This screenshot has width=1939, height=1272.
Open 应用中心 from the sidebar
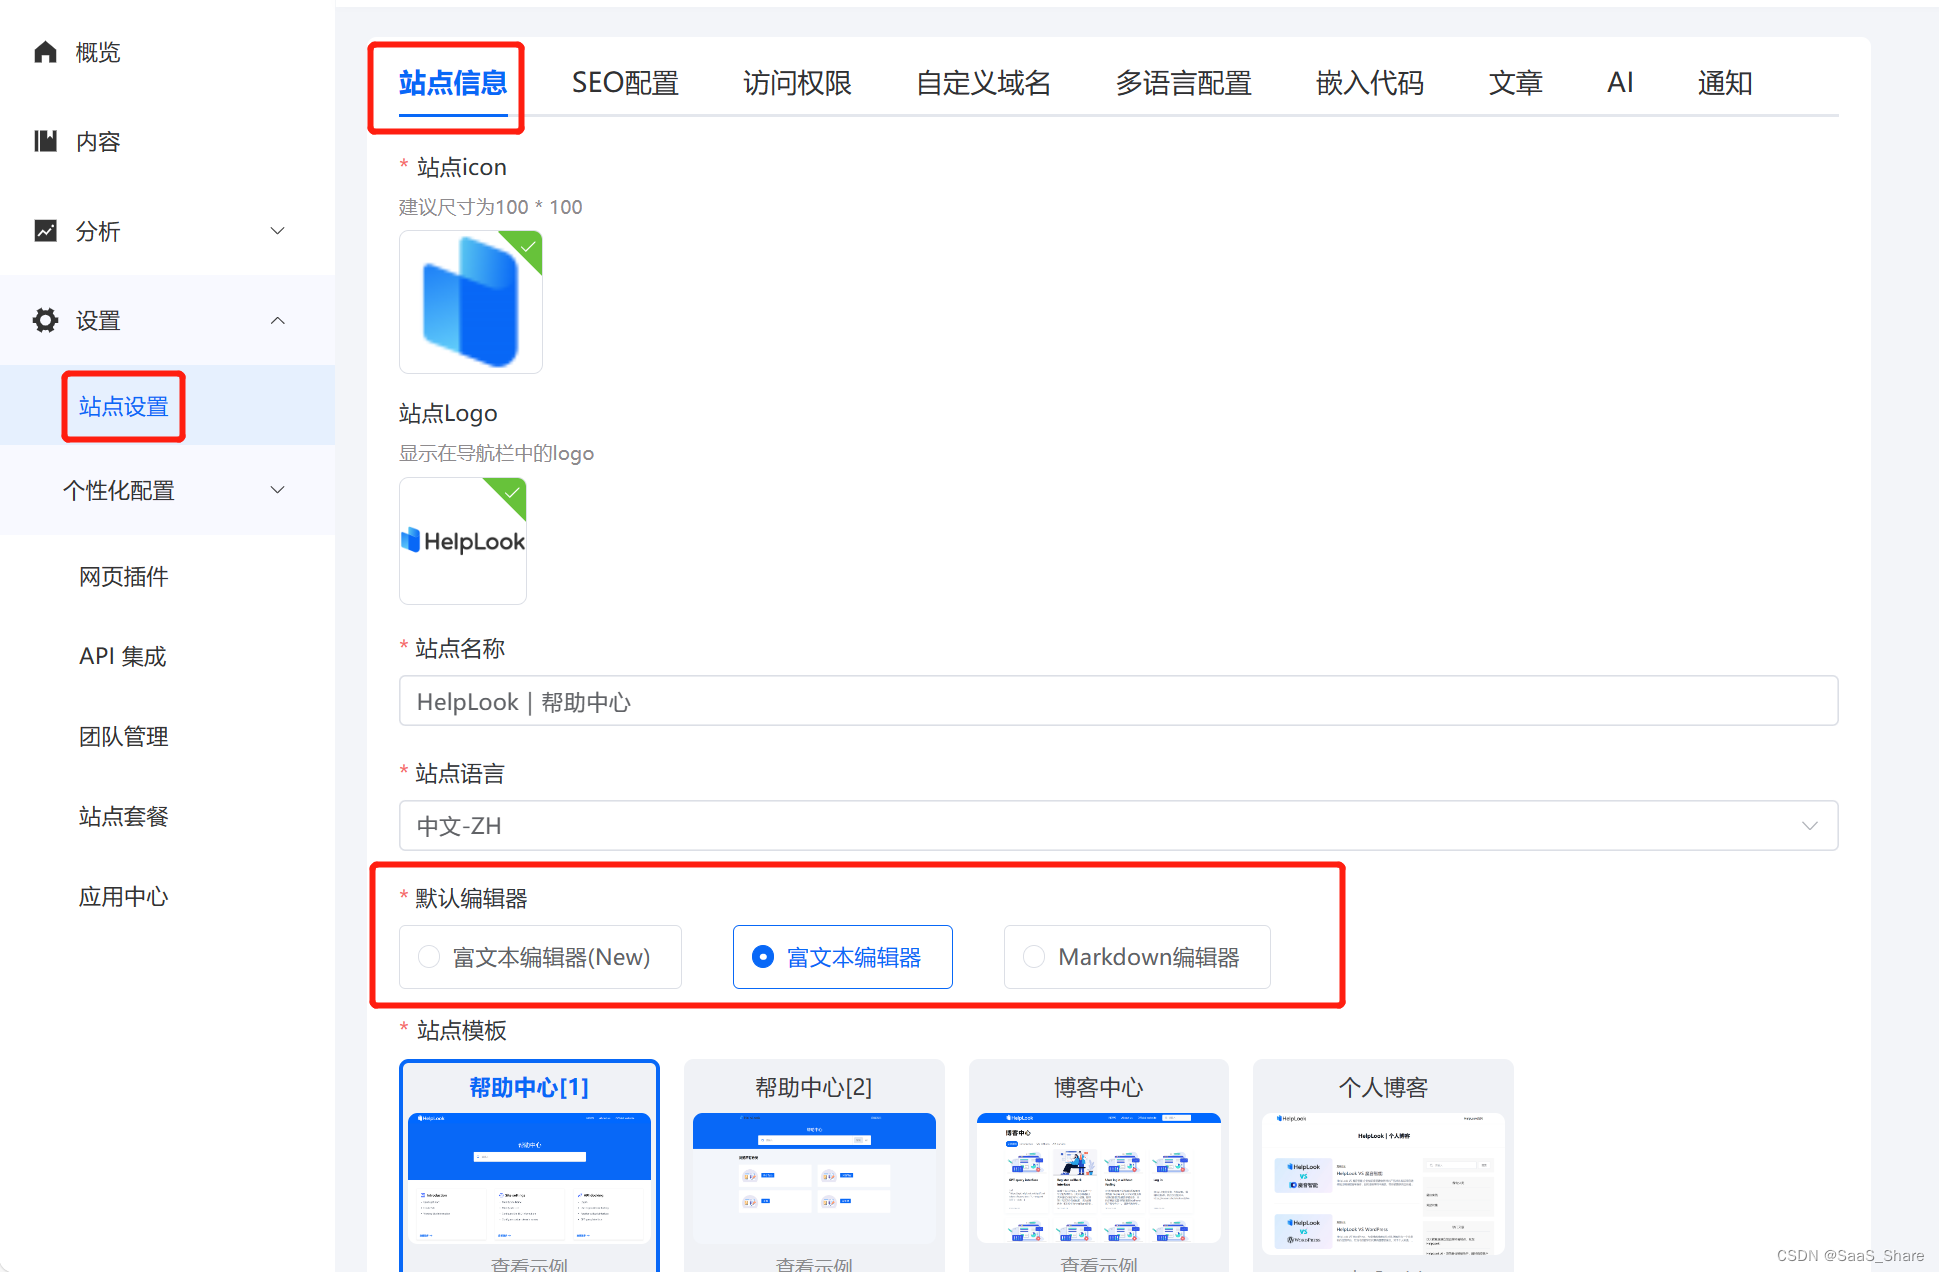pyautogui.click(x=124, y=897)
